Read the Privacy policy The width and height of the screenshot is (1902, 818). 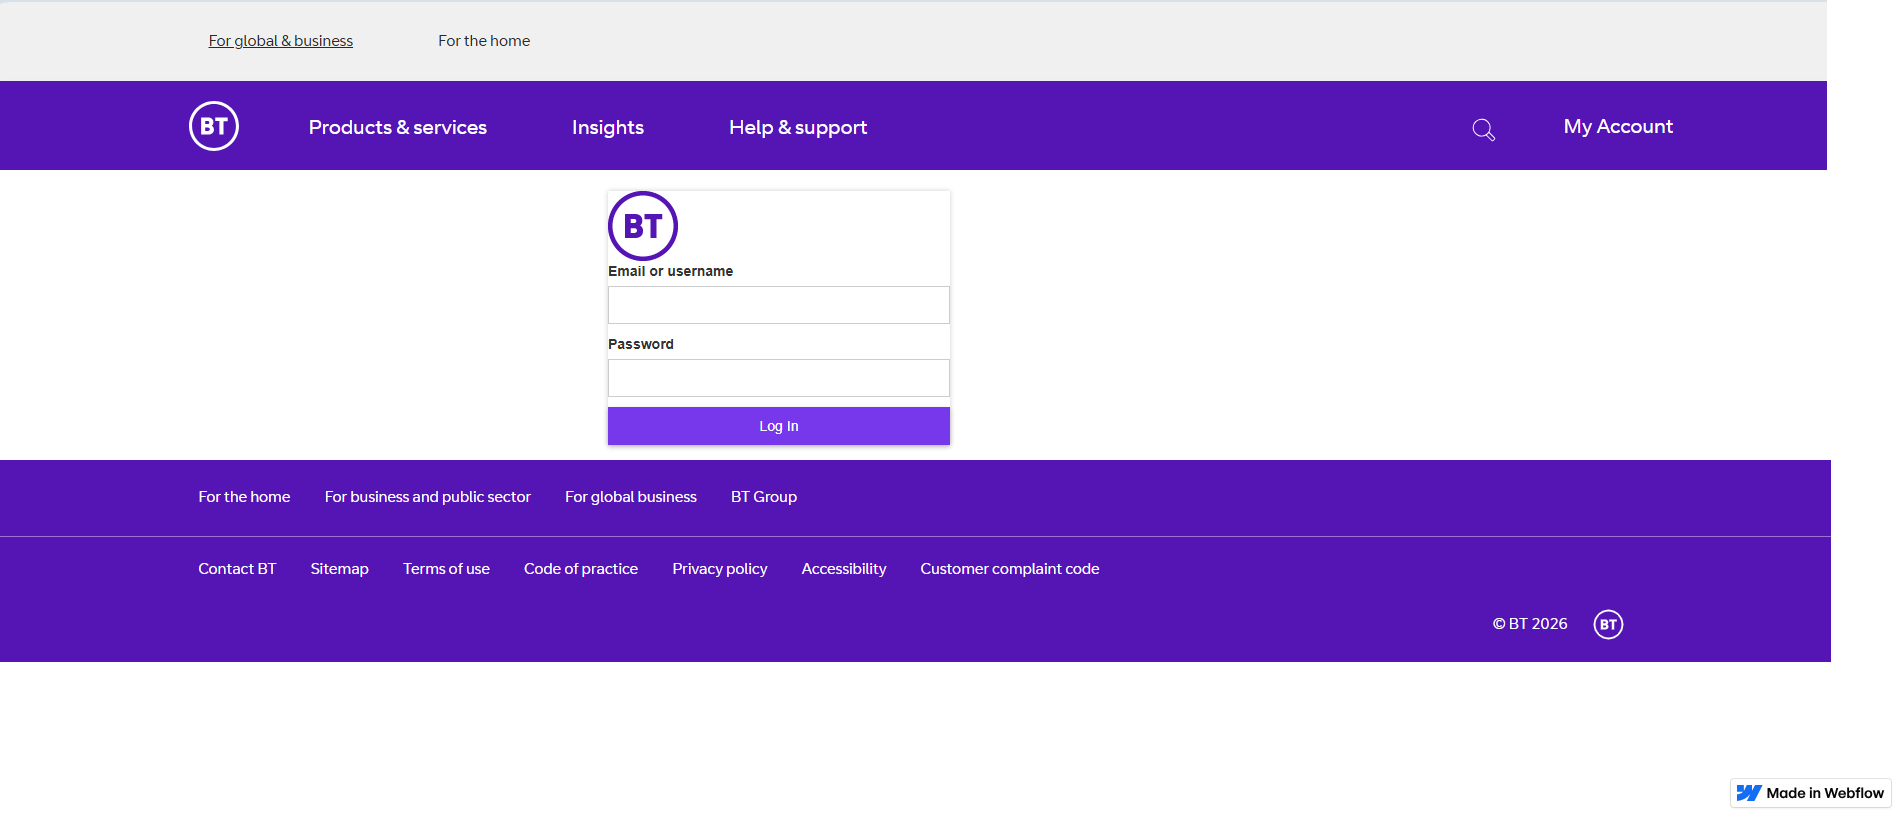720,569
